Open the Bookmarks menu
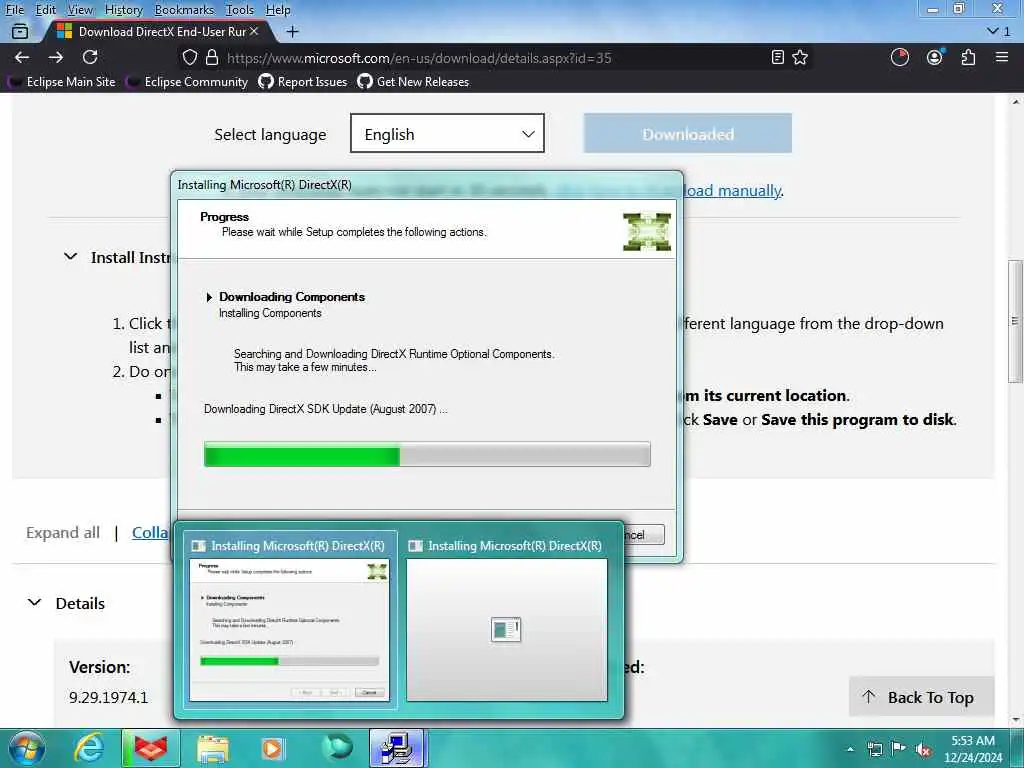Image resolution: width=1024 pixels, height=768 pixels. point(184,10)
